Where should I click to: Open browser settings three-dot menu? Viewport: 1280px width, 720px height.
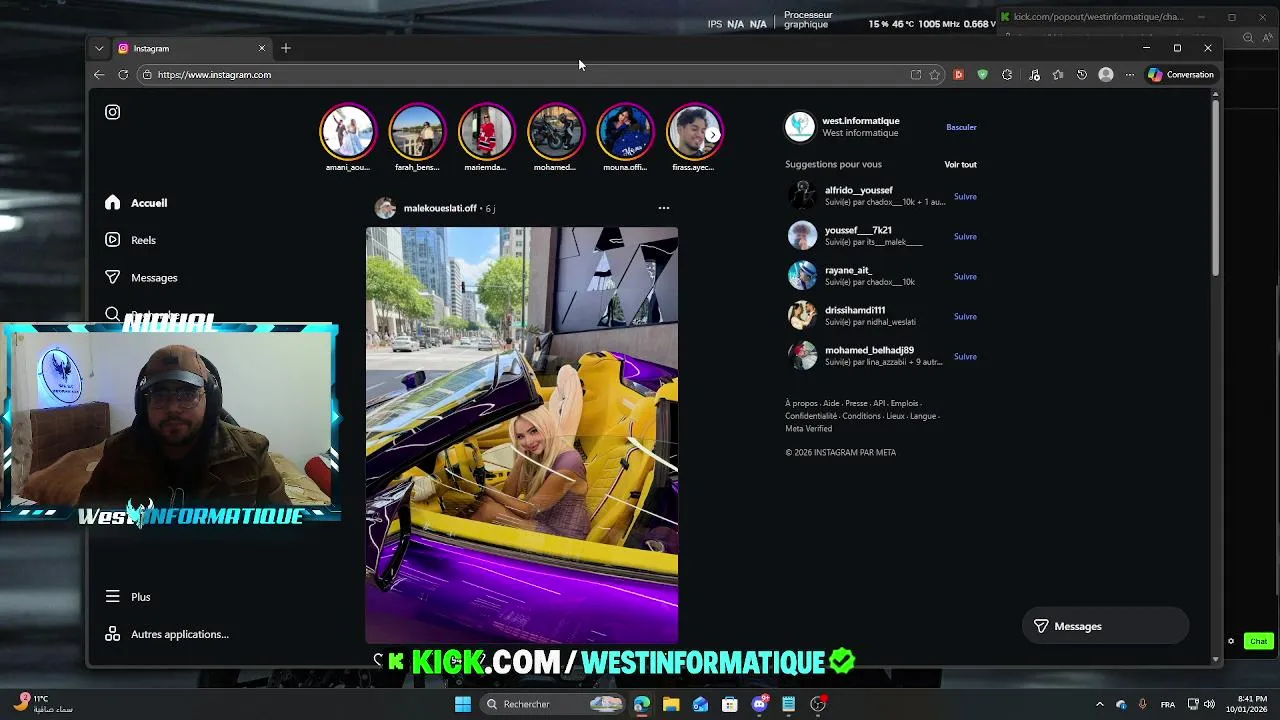1130,74
